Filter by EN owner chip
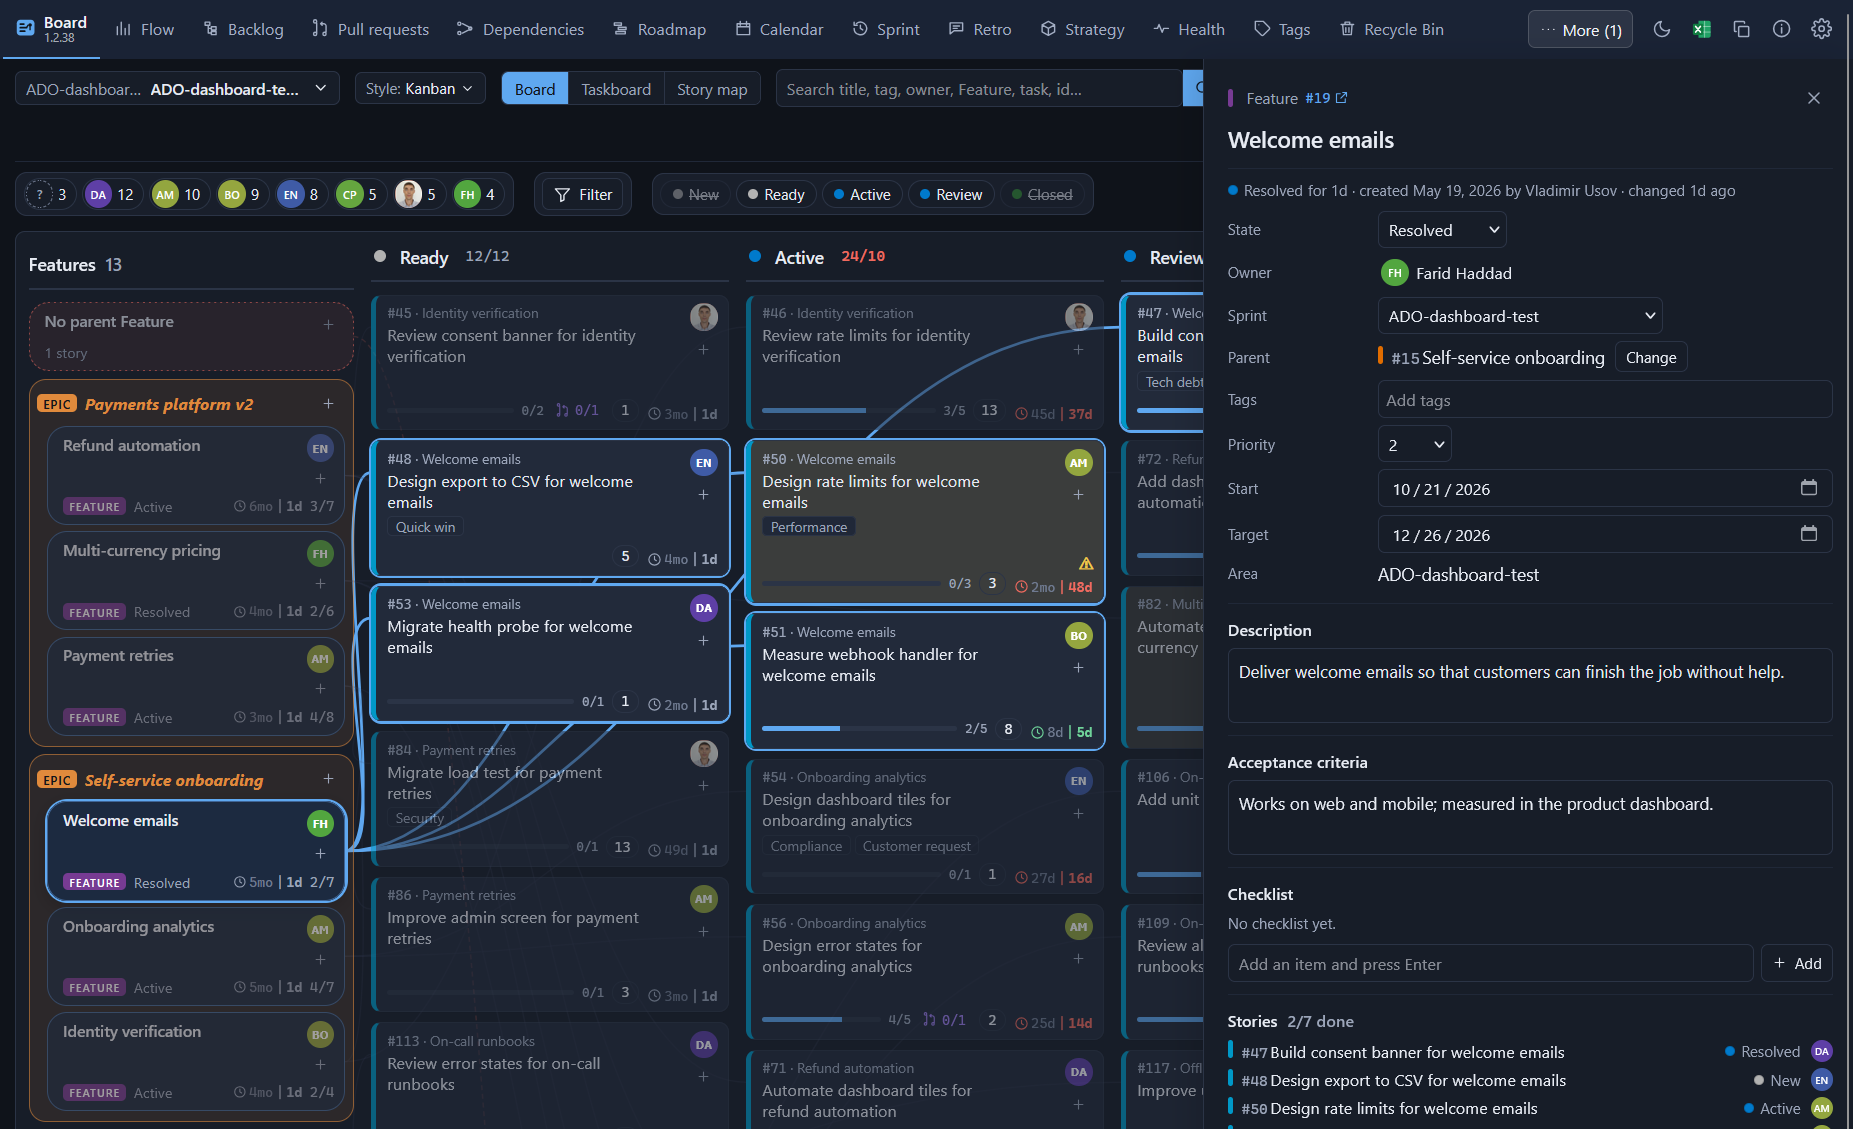1853x1129 pixels. coord(300,194)
